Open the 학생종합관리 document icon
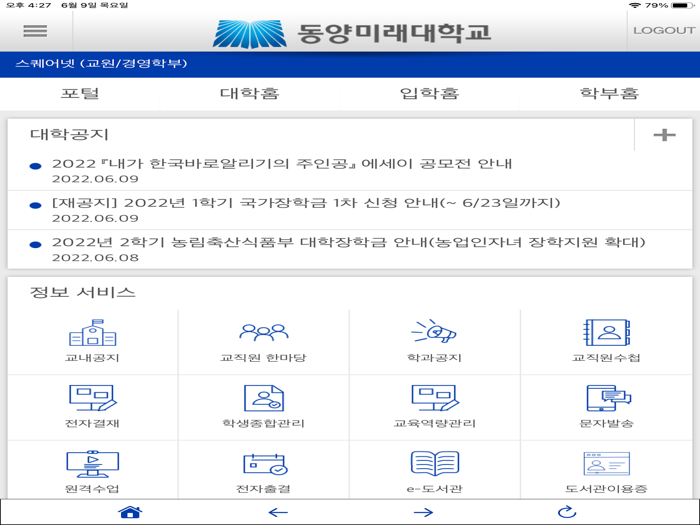700x525 pixels. [x=263, y=398]
